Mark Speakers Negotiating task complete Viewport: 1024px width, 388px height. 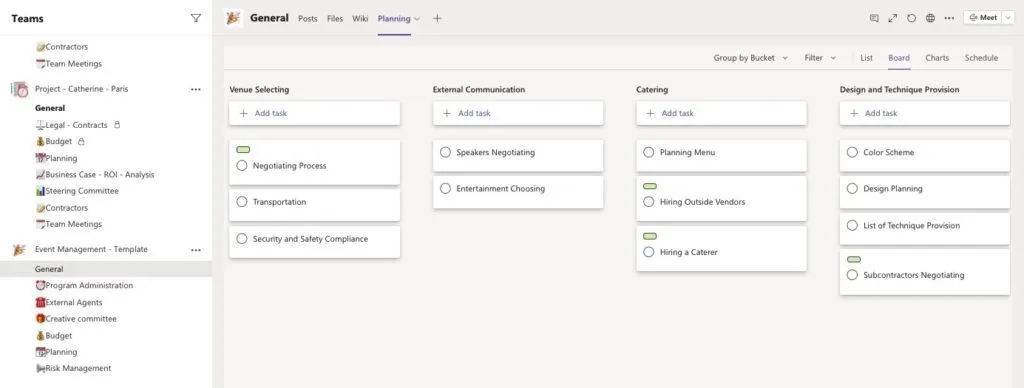(x=445, y=152)
